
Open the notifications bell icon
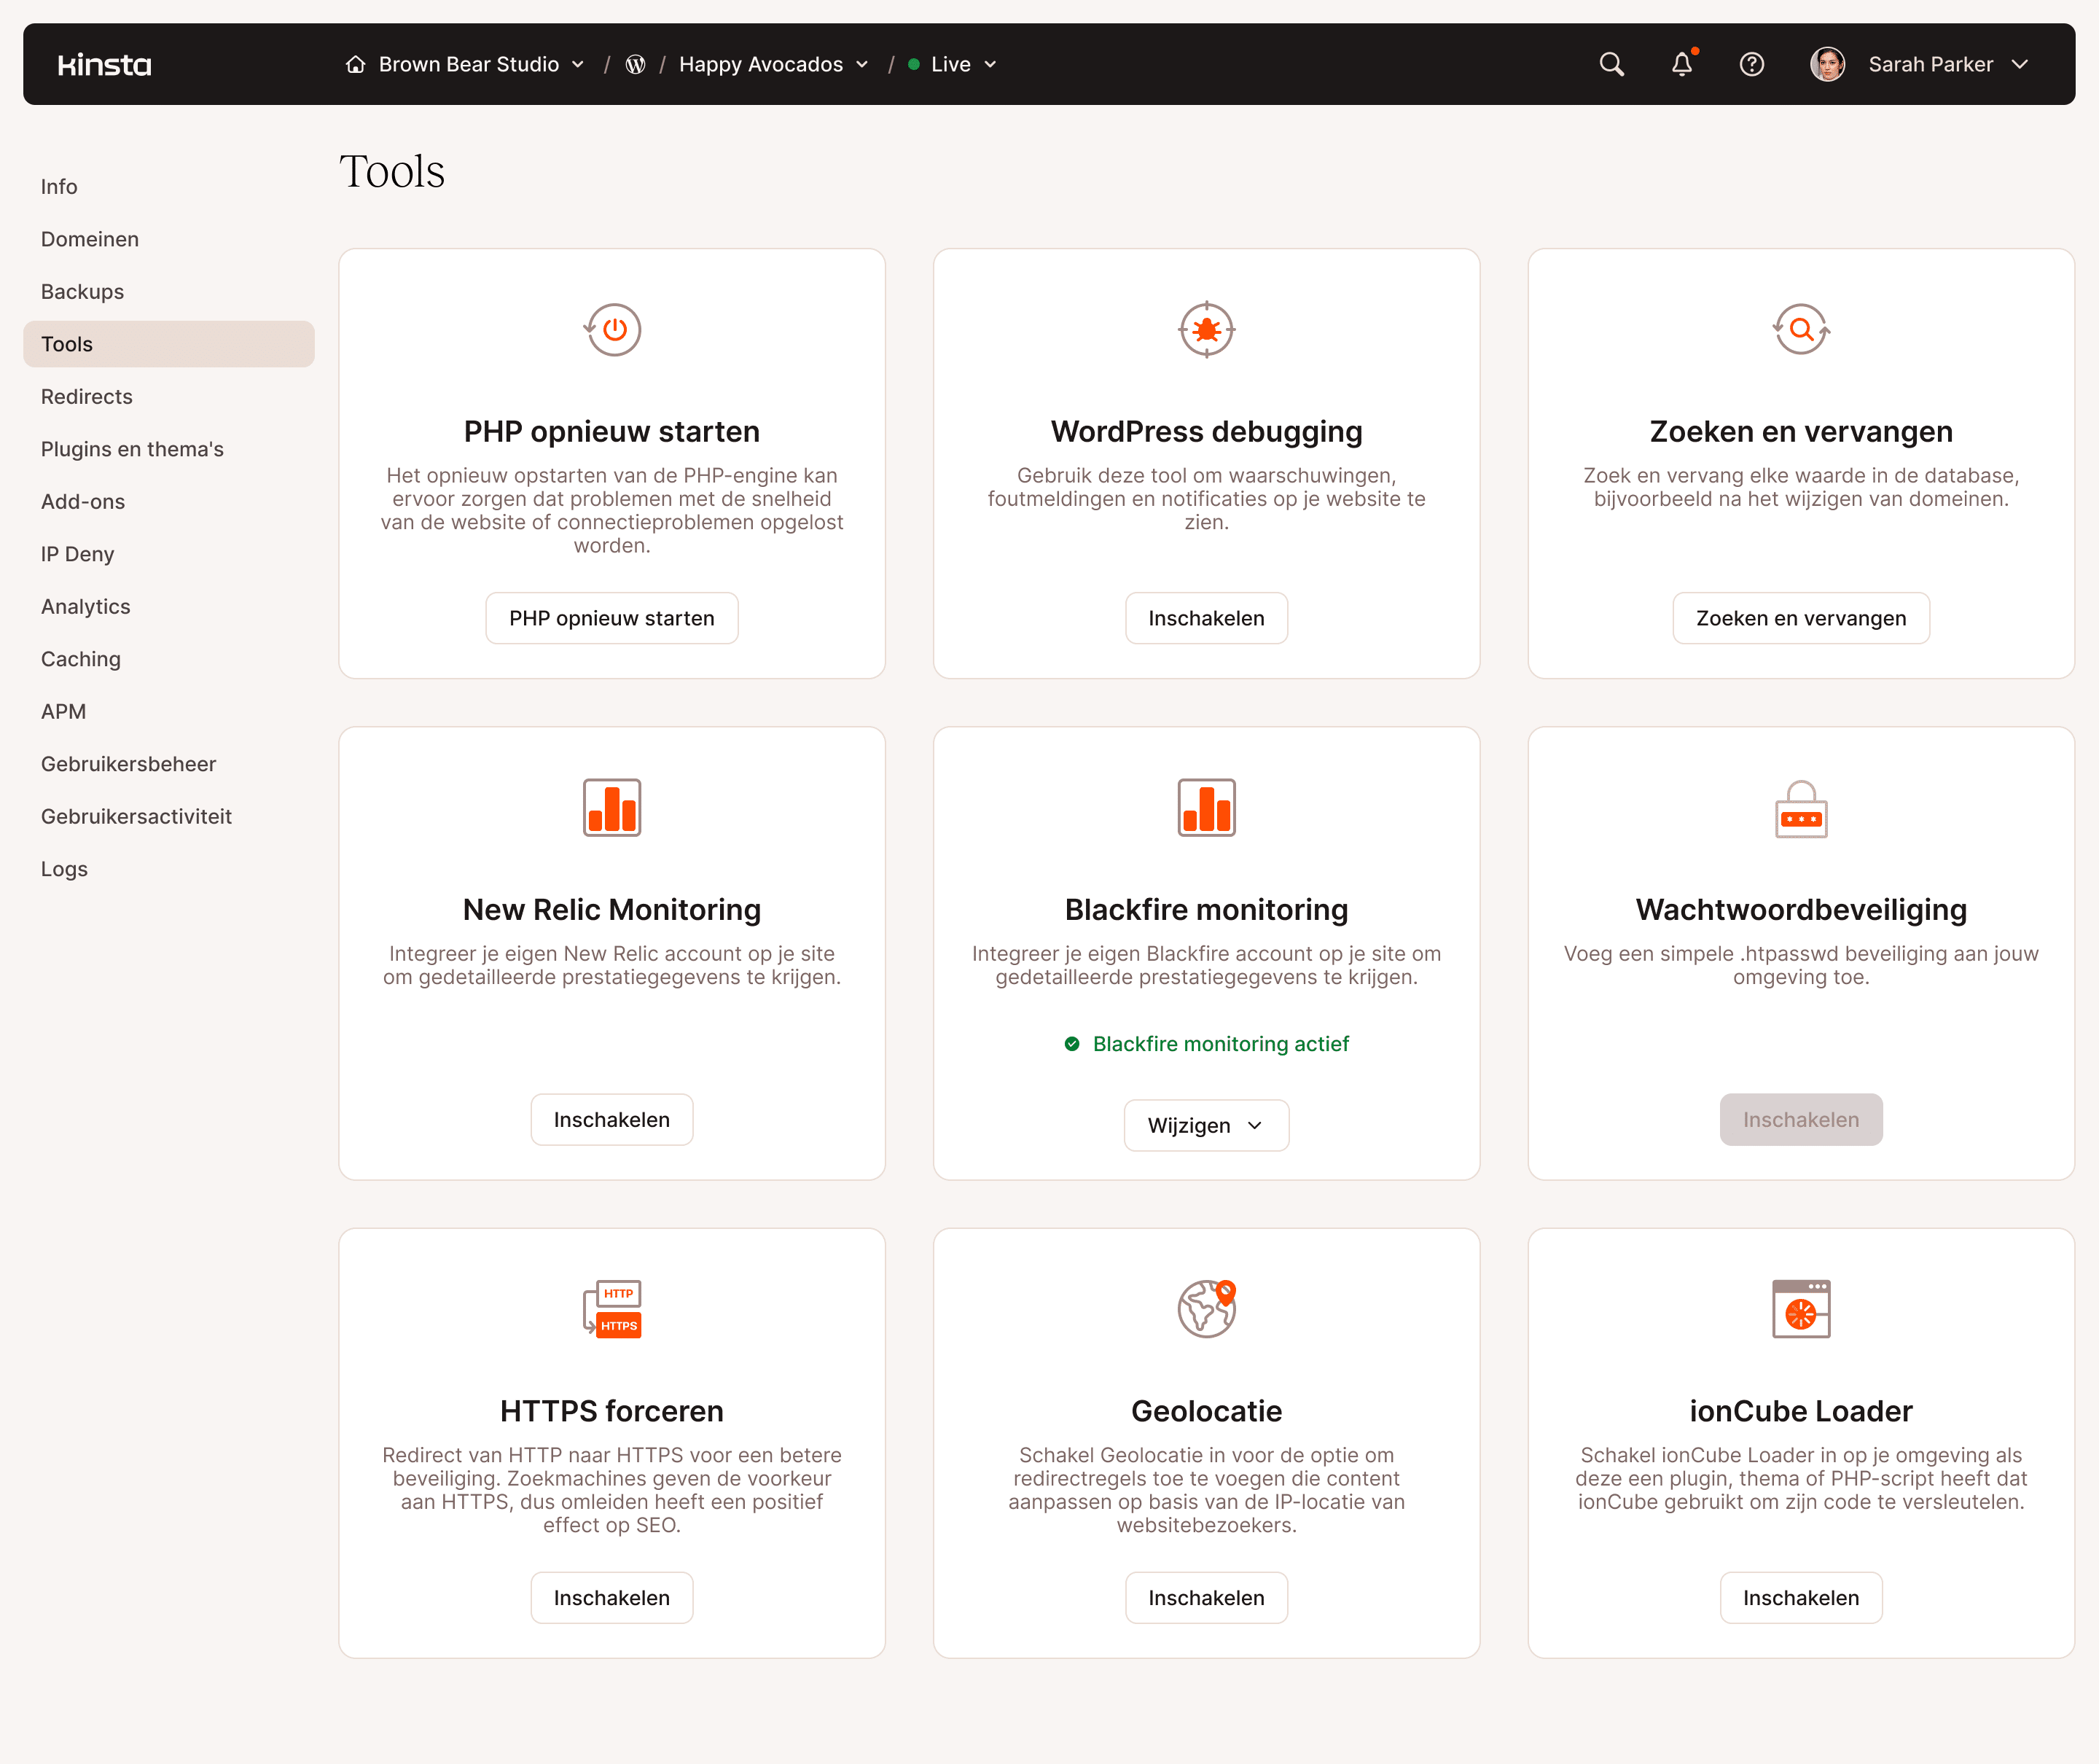tap(1682, 63)
